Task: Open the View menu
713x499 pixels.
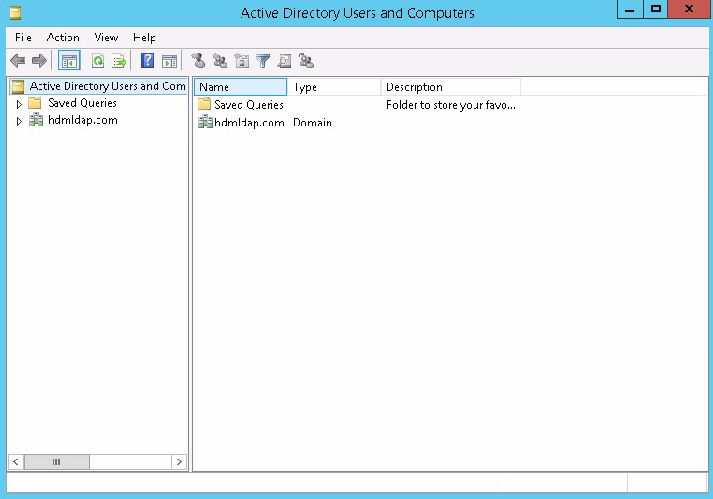Action: [x=106, y=37]
